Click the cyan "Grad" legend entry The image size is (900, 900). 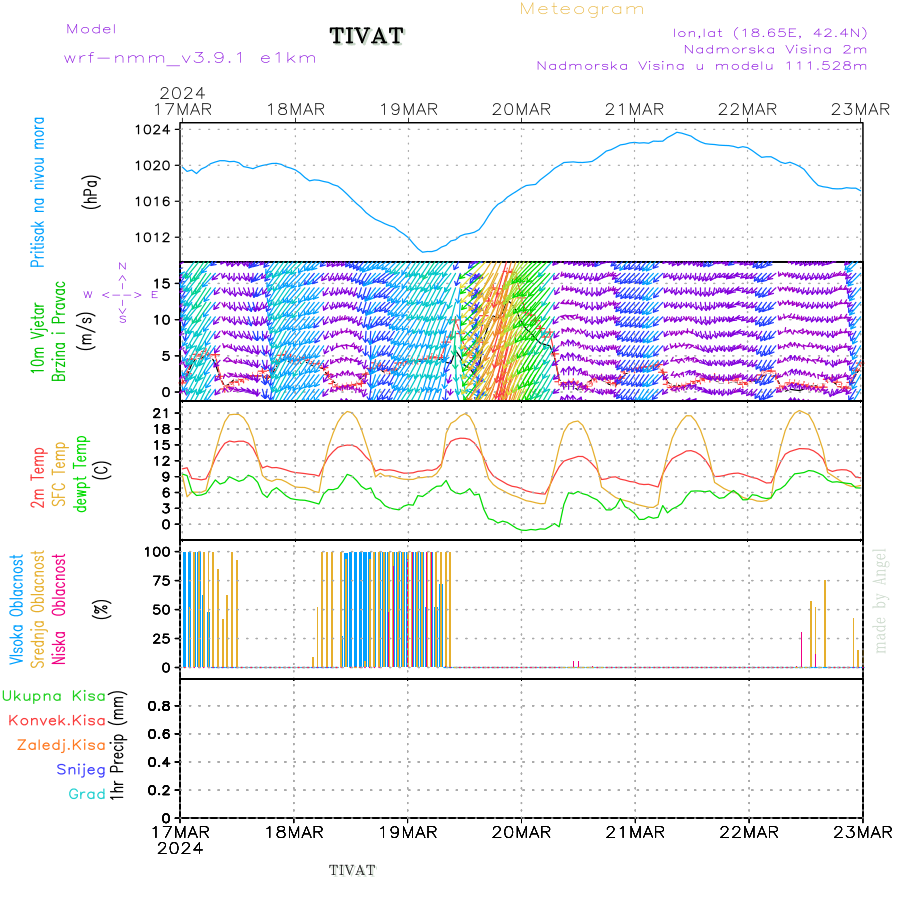click(87, 794)
